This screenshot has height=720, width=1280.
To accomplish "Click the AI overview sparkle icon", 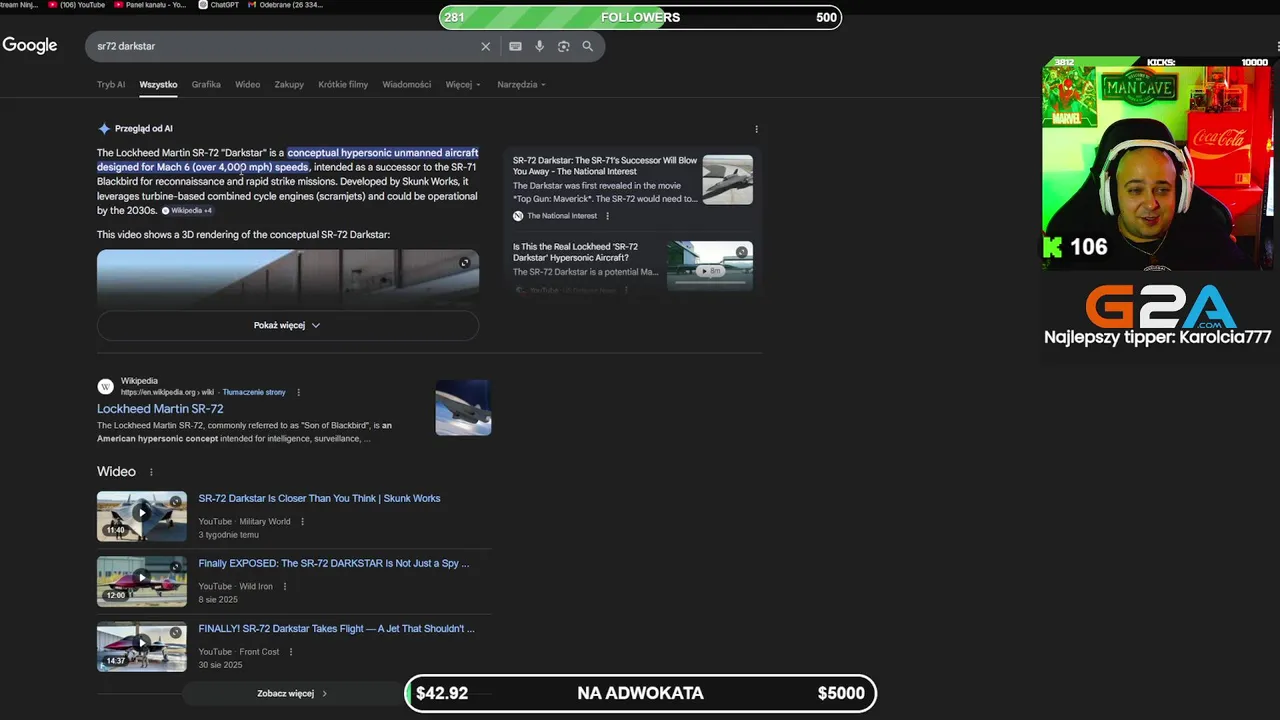I will tap(104, 129).
